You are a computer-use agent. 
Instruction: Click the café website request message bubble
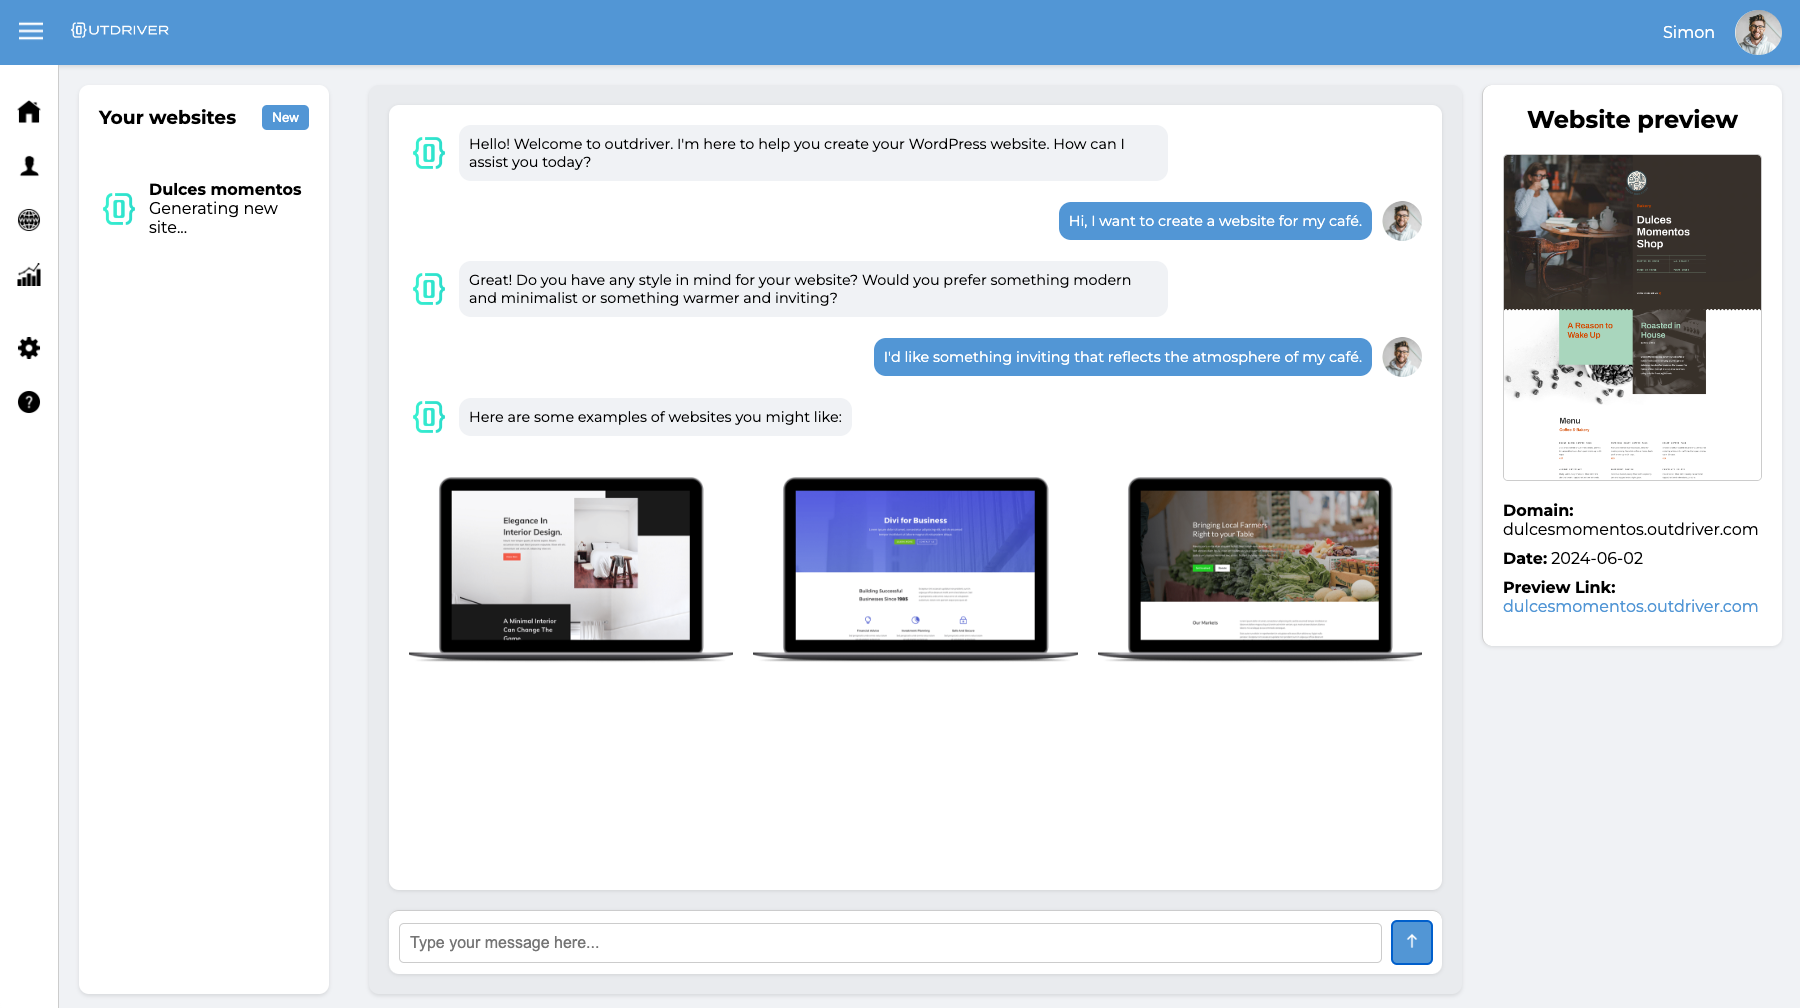[x=1214, y=221]
